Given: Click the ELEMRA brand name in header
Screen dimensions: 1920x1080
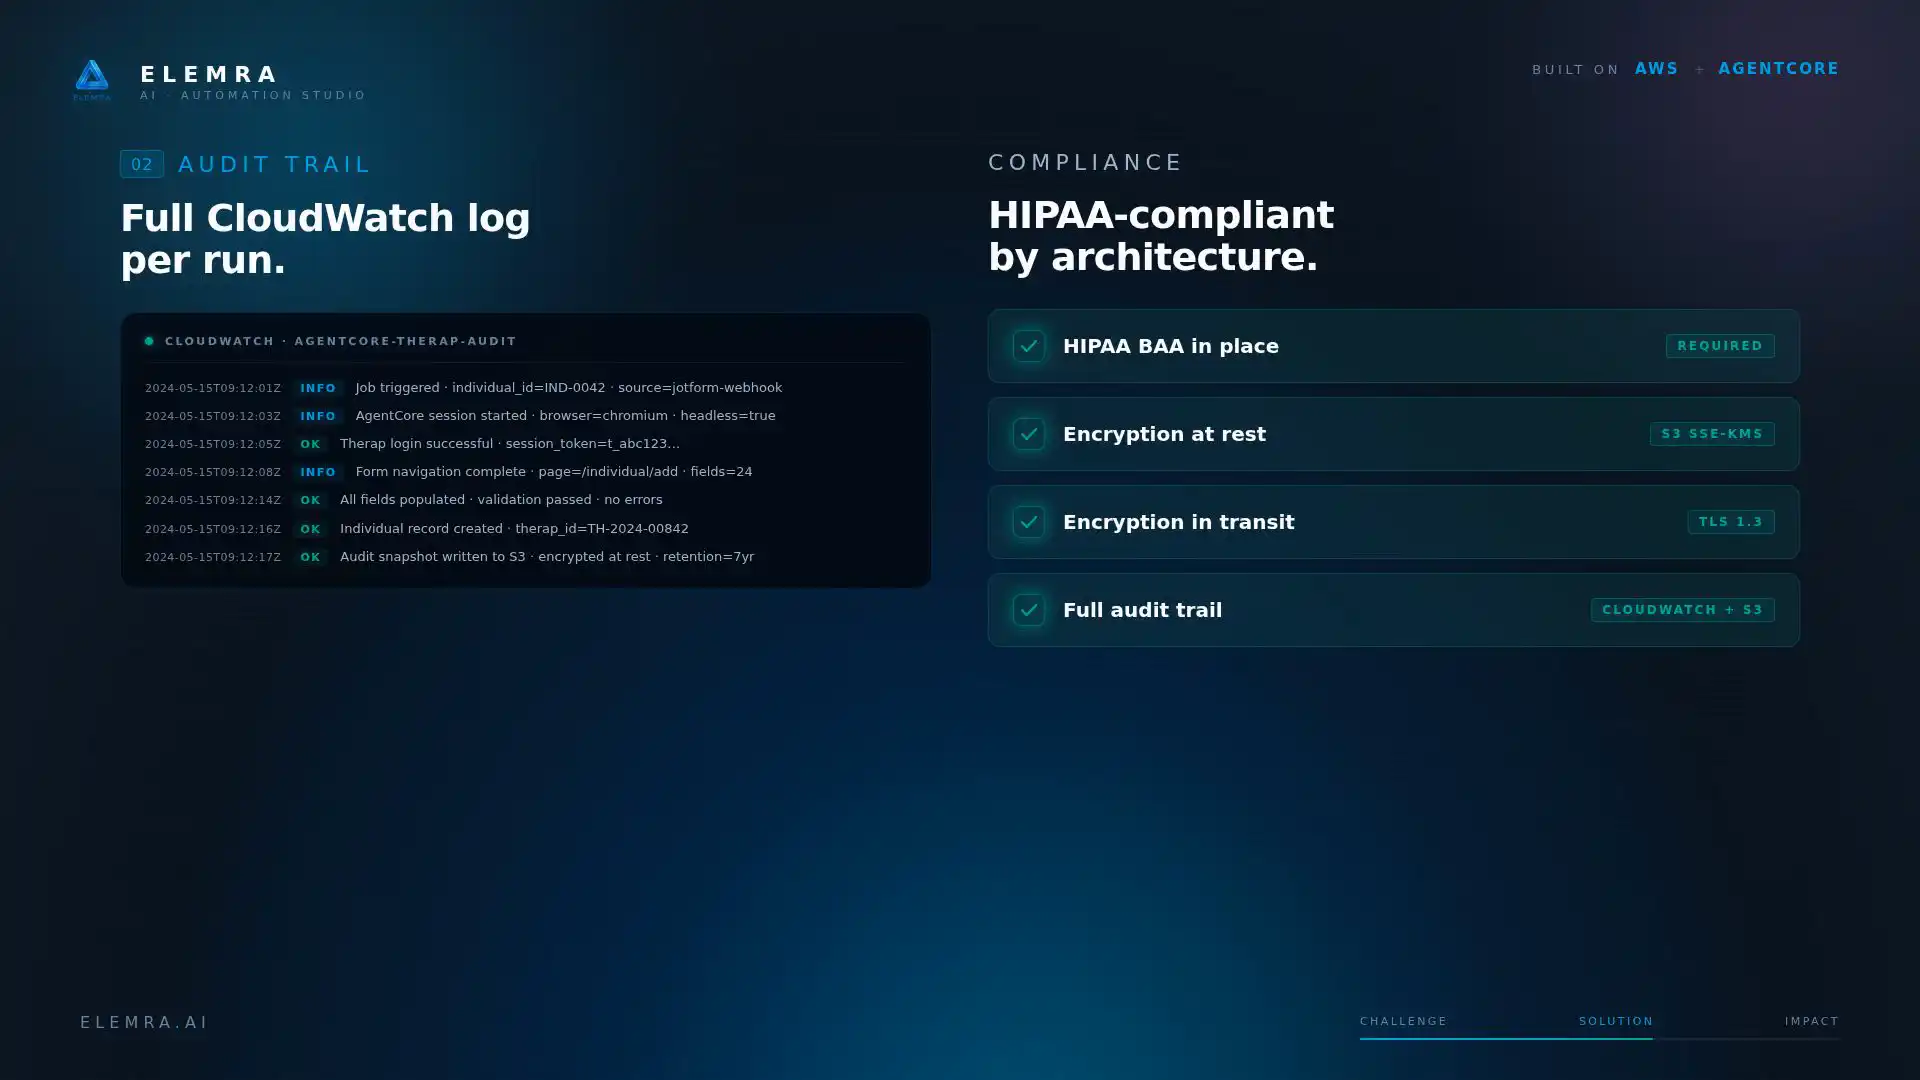Looking at the screenshot, I should tap(210, 74).
